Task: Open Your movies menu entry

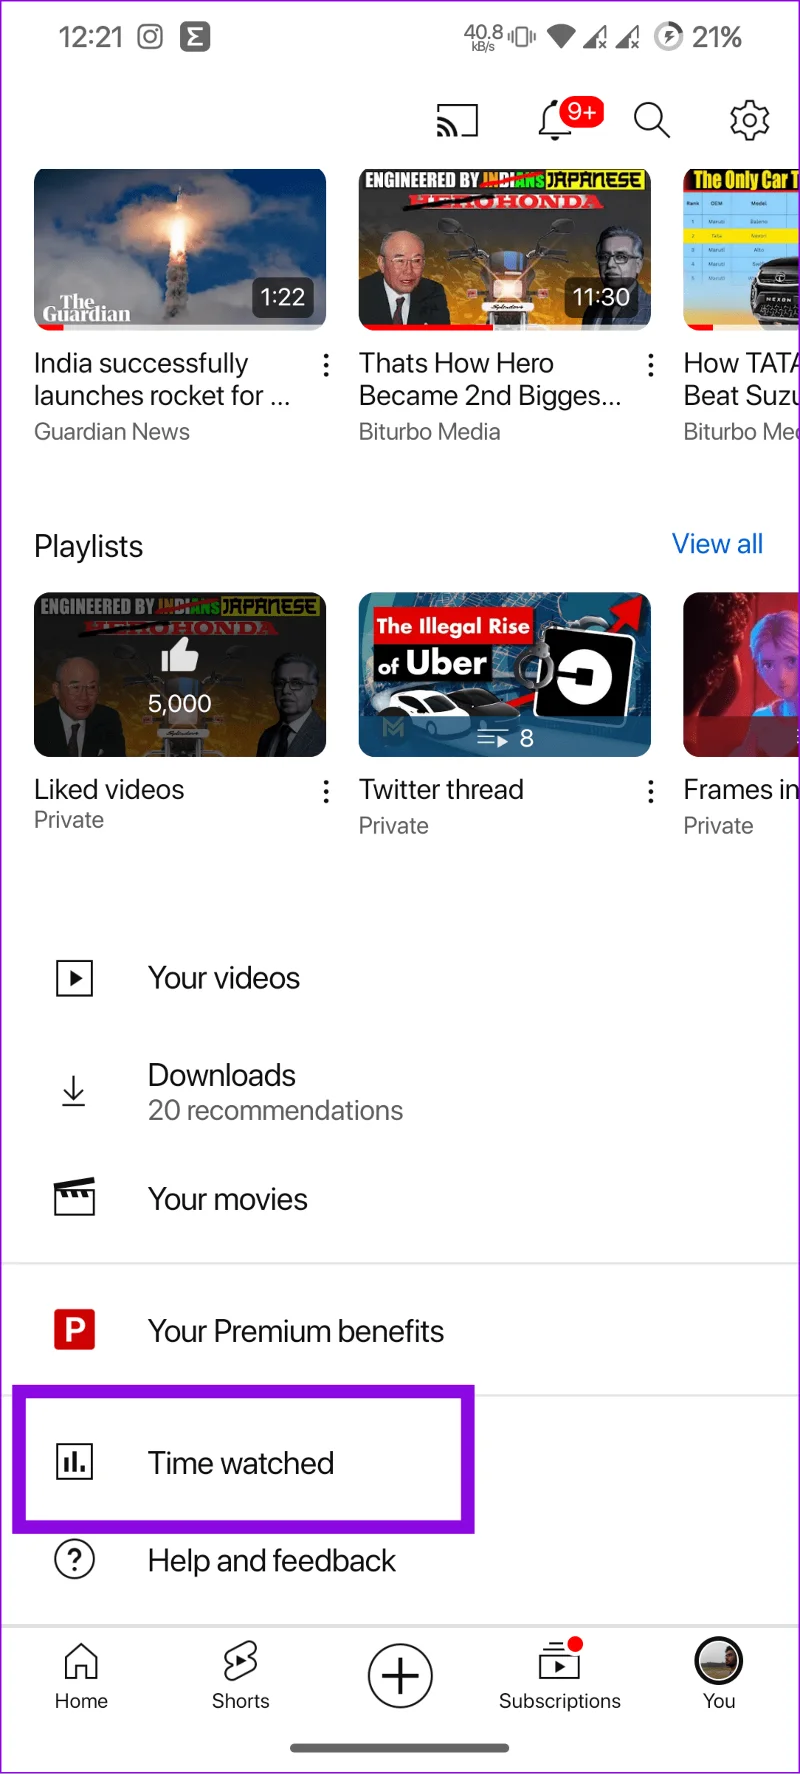Action: (x=400, y=1198)
